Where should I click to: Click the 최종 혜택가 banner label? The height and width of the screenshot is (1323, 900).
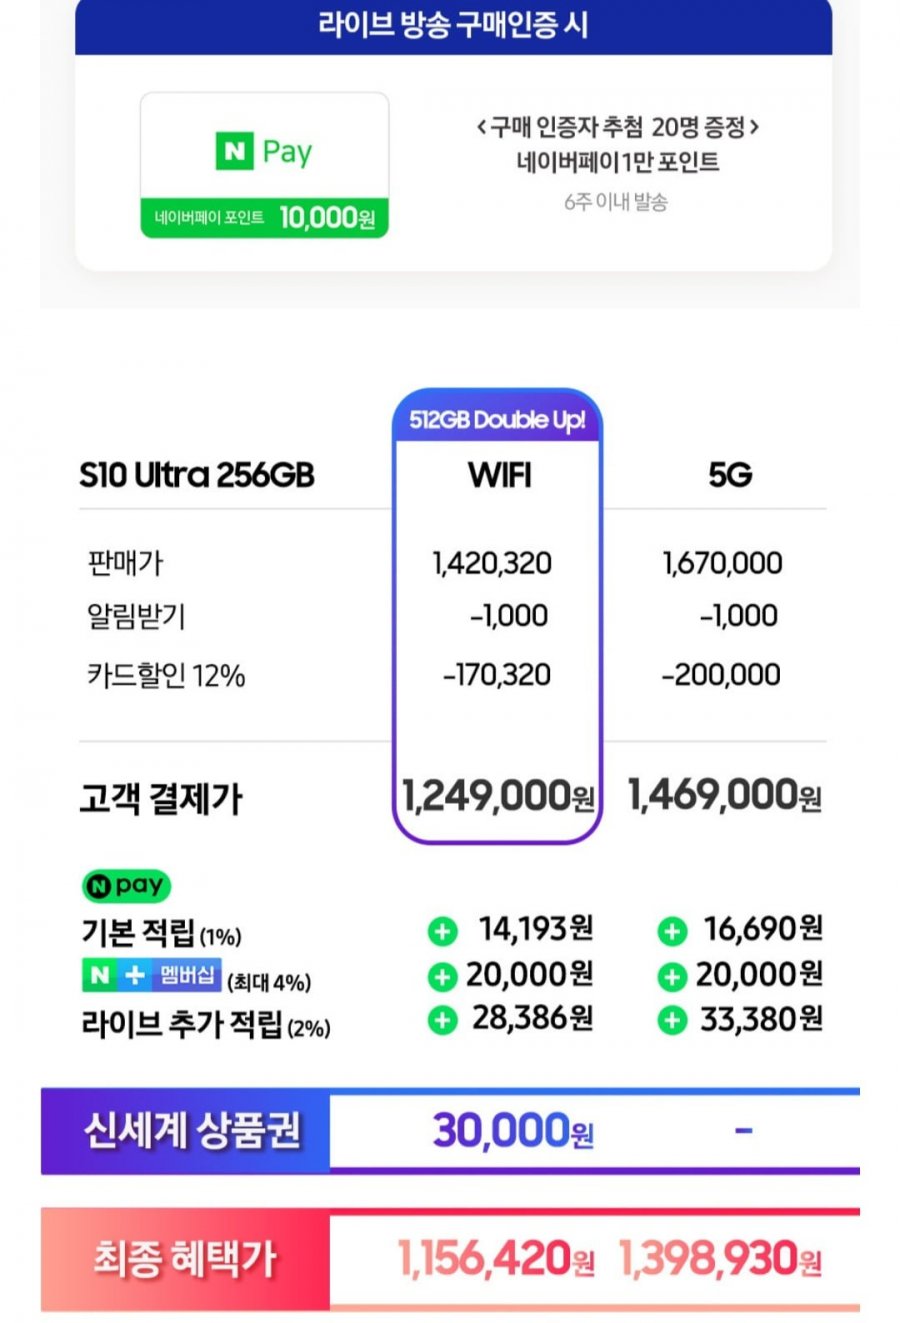tap(184, 1259)
